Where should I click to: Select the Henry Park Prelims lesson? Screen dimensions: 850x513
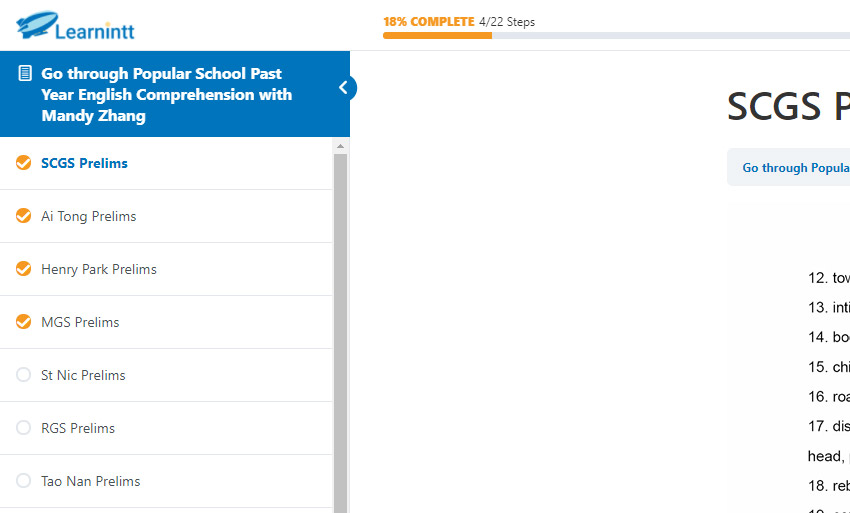point(166,270)
